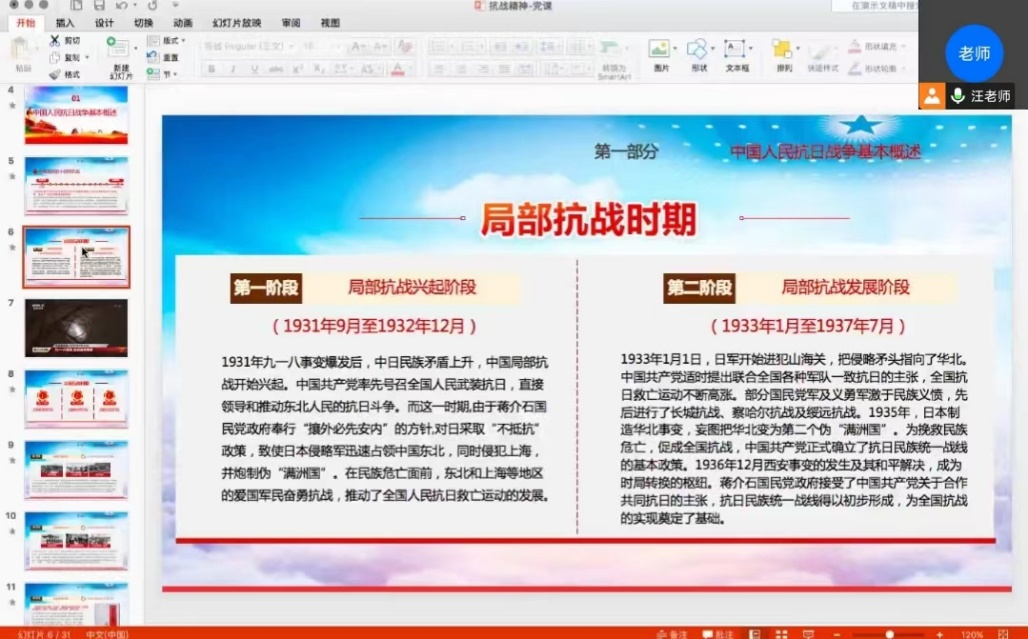Screen dimensions: 1028x639
Task: Open the Insert (插入) ribbon tab
Action: pyautogui.click(x=65, y=23)
